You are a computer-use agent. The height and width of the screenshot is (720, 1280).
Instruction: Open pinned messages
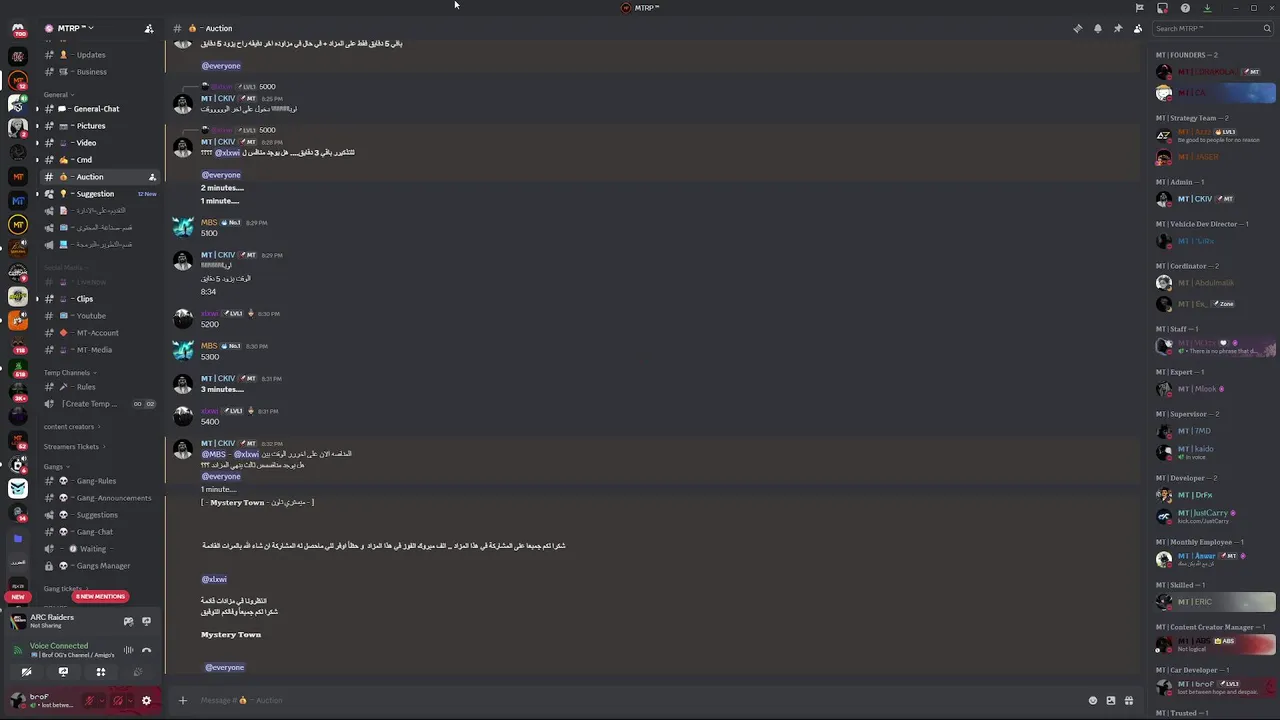click(x=1118, y=29)
